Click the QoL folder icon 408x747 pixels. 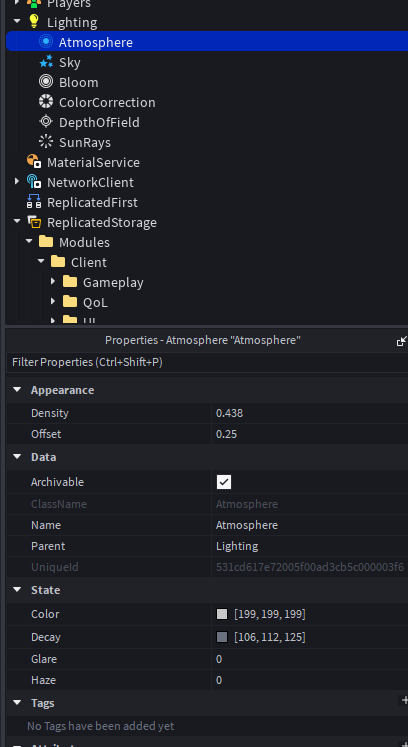tap(70, 302)
